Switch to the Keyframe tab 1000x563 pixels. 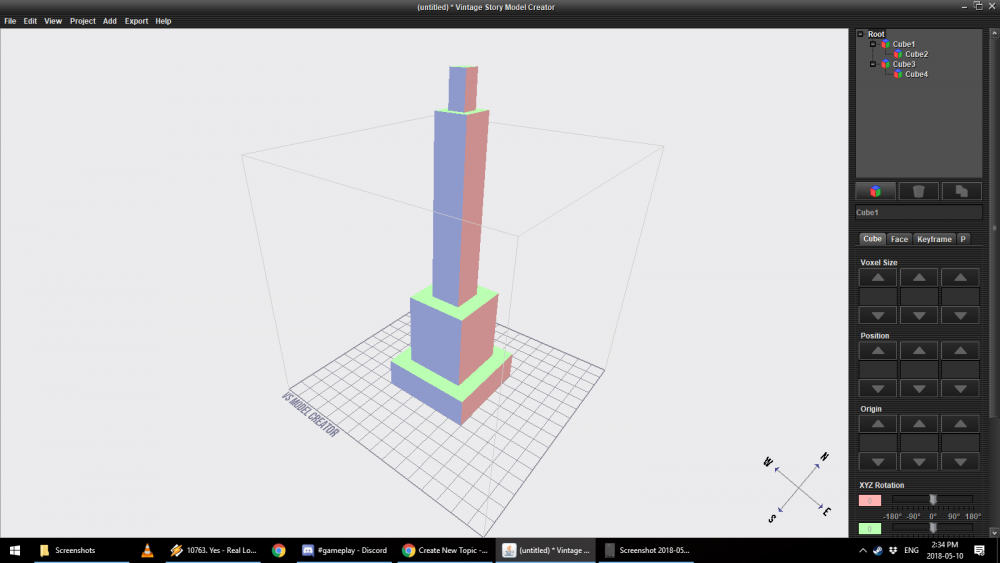pyautogui.click(x=934, y=239)
